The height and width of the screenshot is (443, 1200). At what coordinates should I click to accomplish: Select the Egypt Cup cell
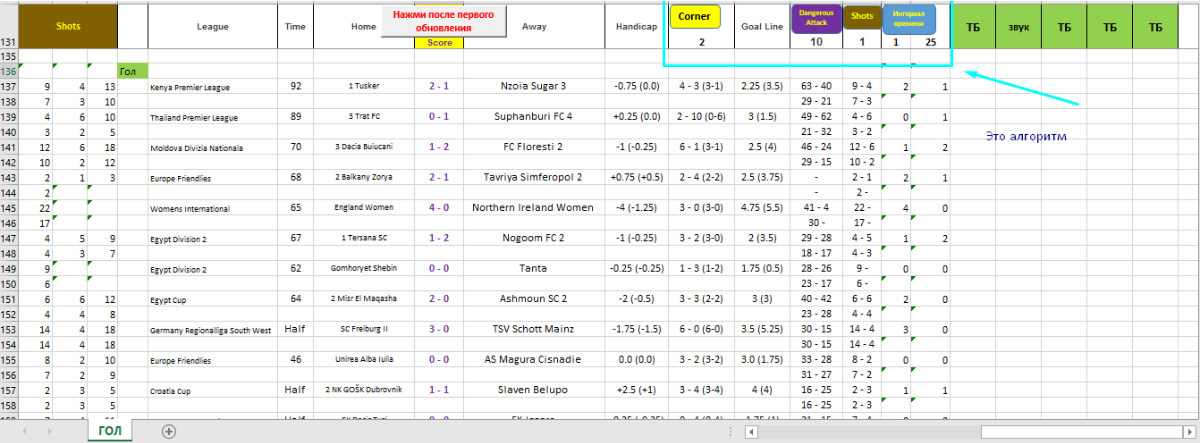click(212, 299)
